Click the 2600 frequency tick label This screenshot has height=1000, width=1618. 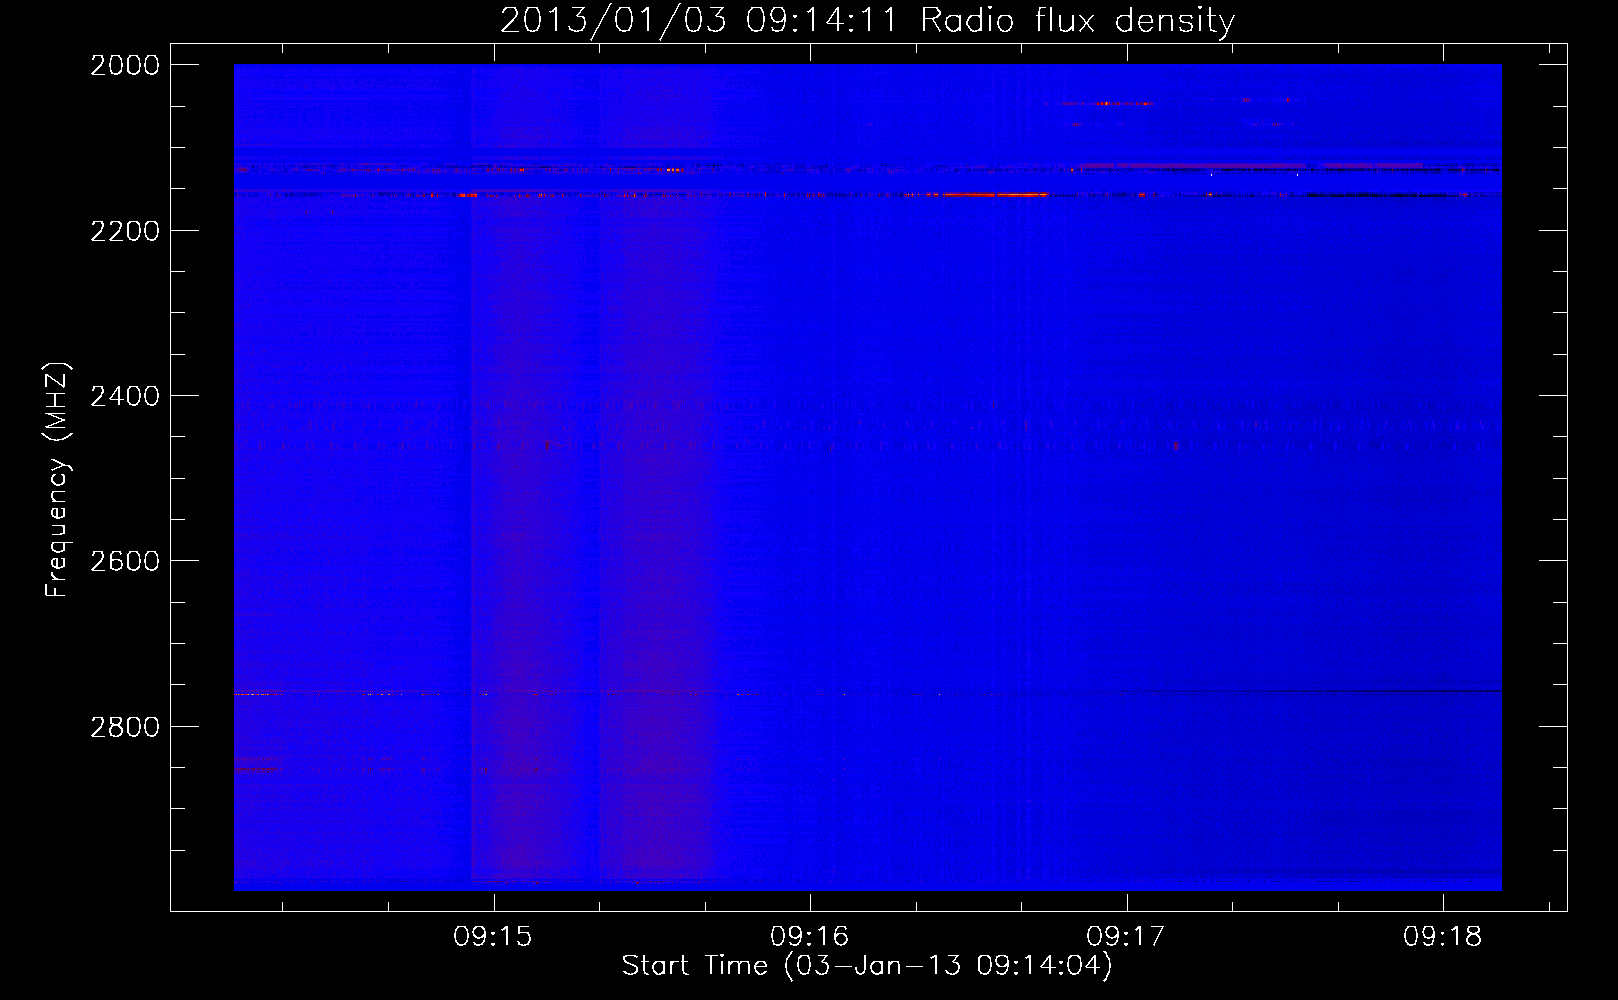click(125, 561)
